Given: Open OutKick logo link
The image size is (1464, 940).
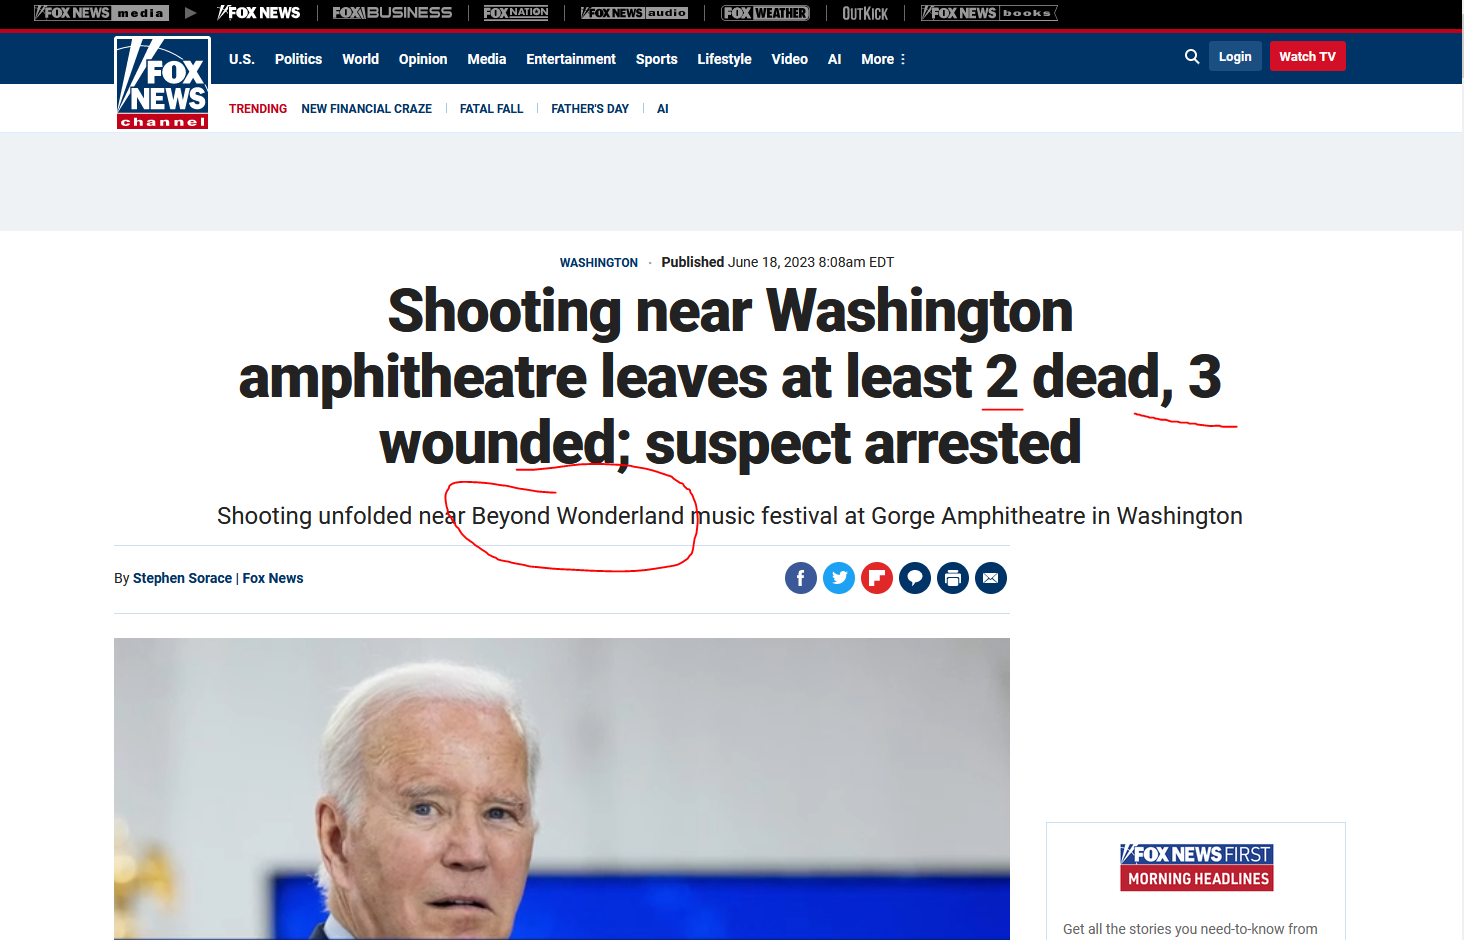Looking at the screenshot, I should (x=865, y=13).
